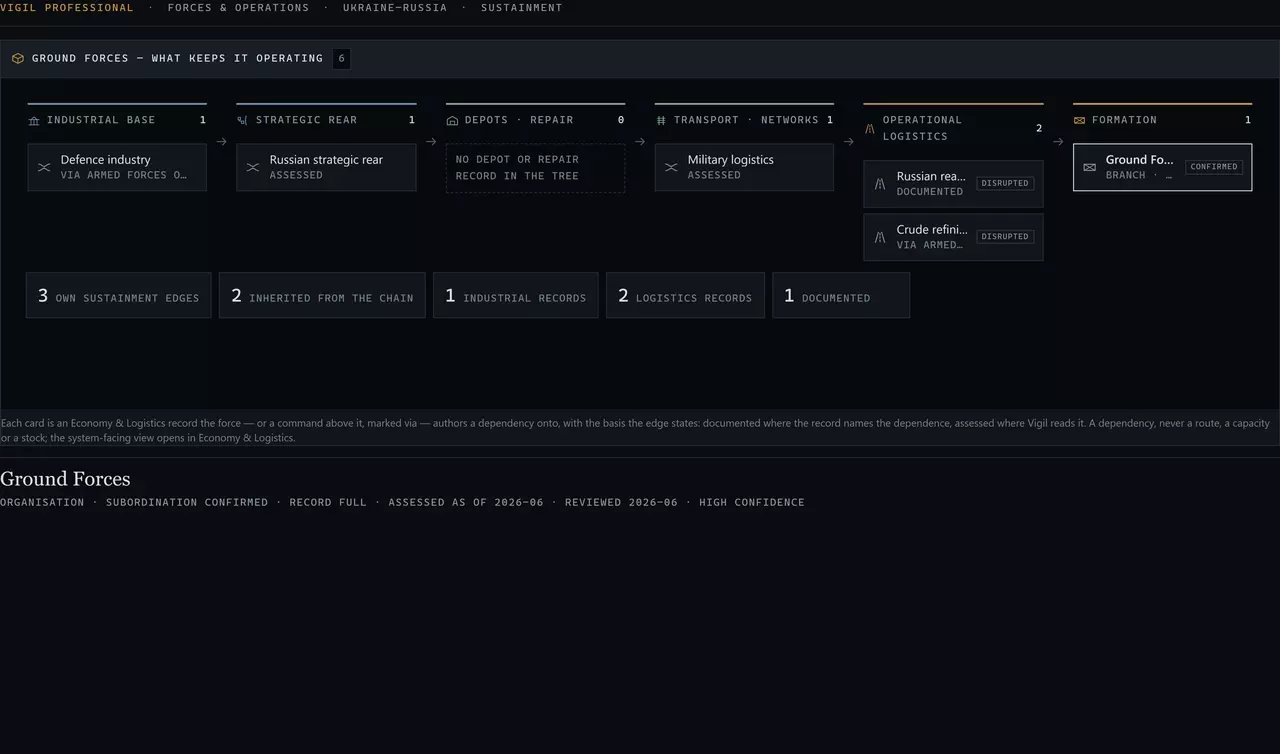1280x754 pixels.
Task: Select the 2 Logistics Records tile
Action: point(685,295)
